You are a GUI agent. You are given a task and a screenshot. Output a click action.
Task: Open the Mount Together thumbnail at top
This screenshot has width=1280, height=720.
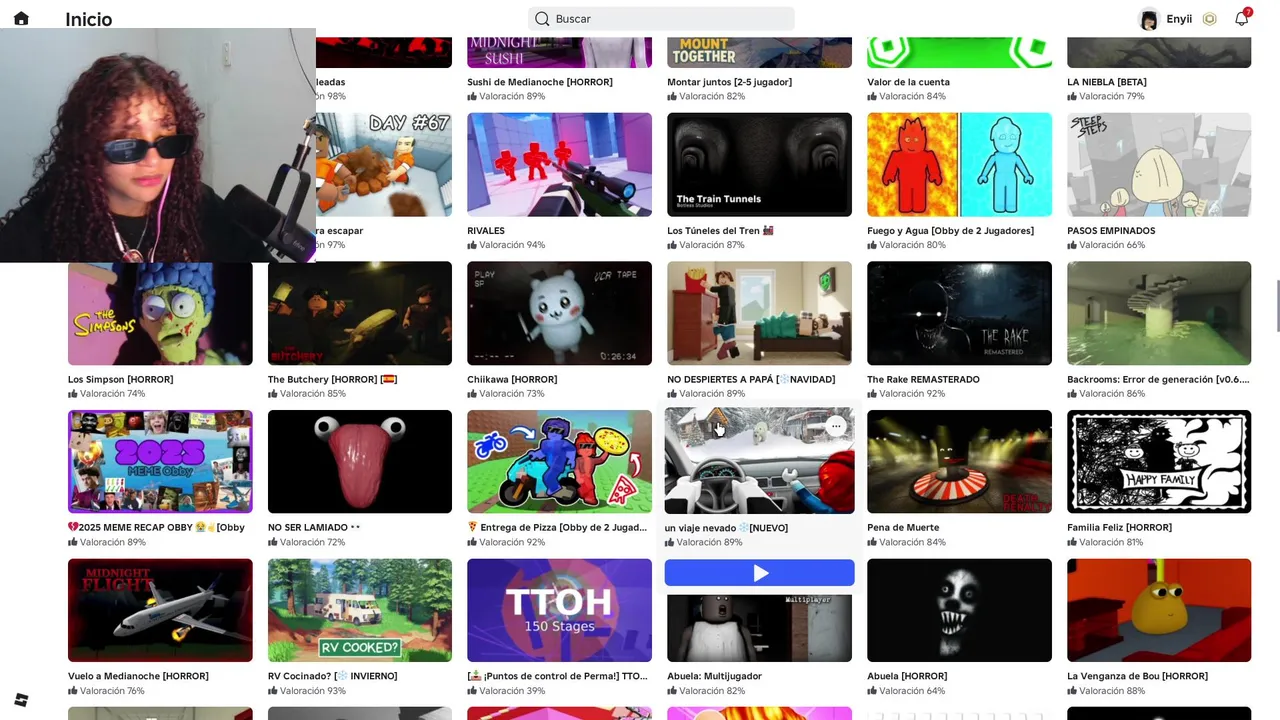coord(760,52)
